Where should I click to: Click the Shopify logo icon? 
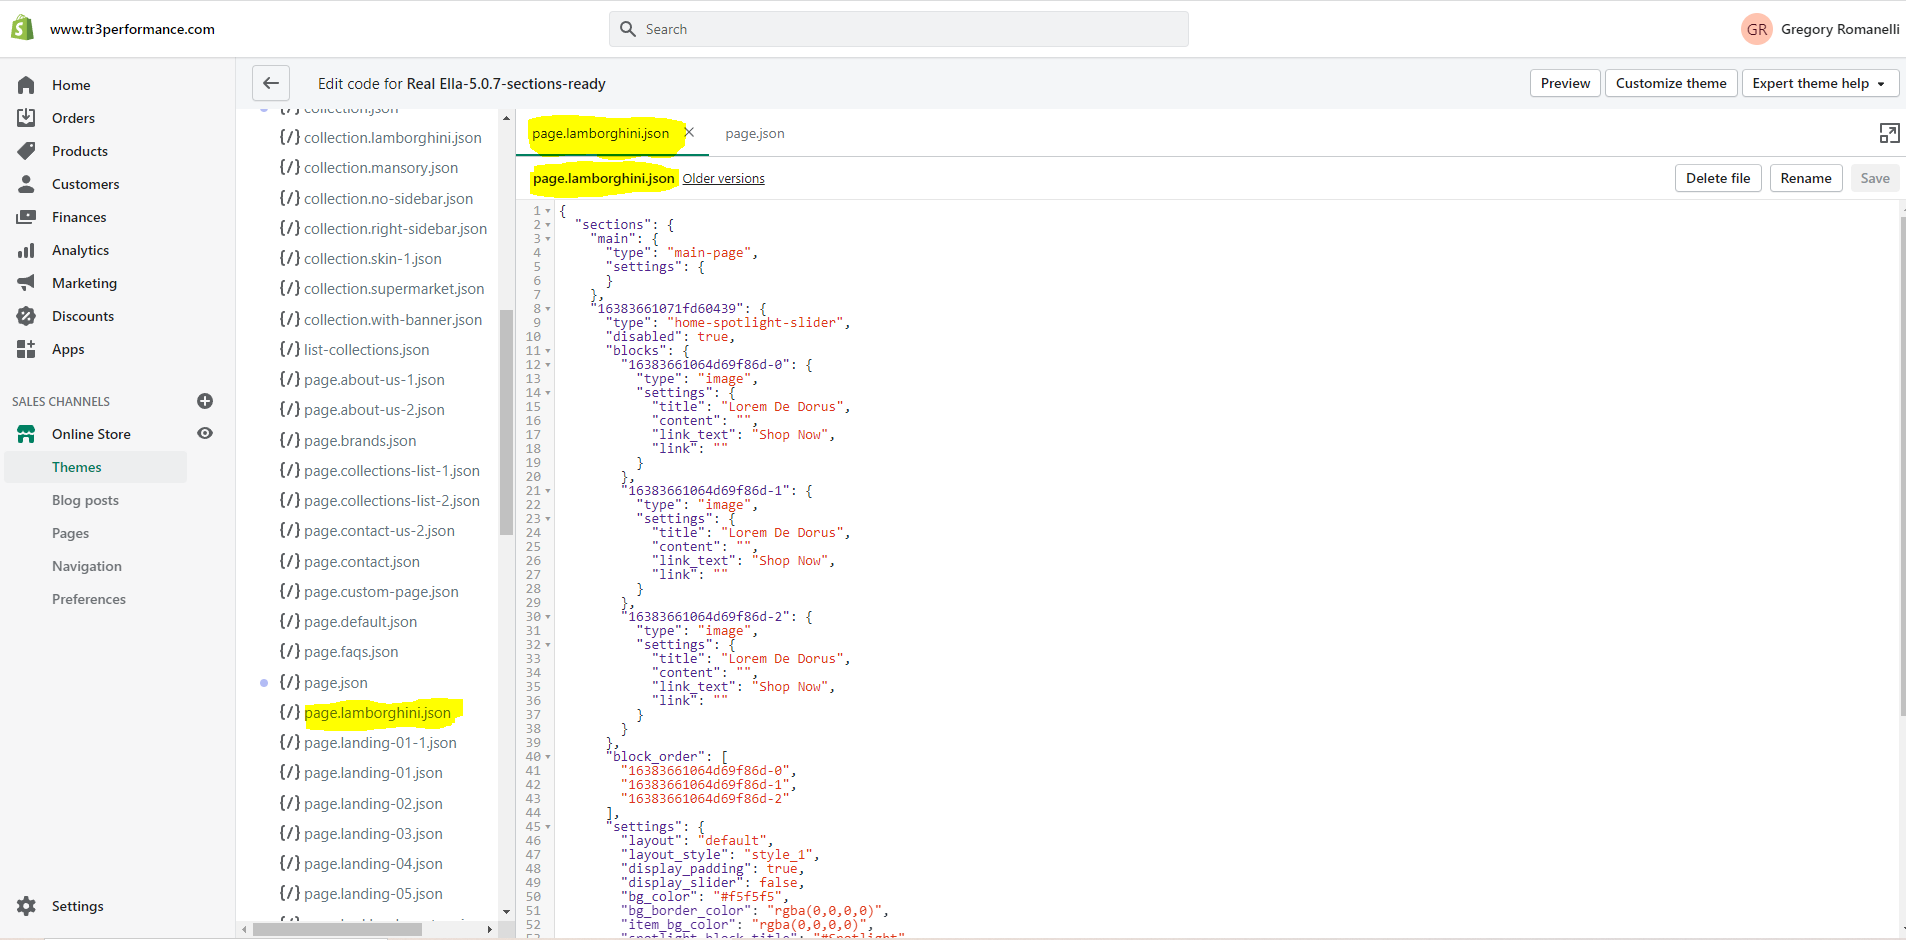pos(22,29)
